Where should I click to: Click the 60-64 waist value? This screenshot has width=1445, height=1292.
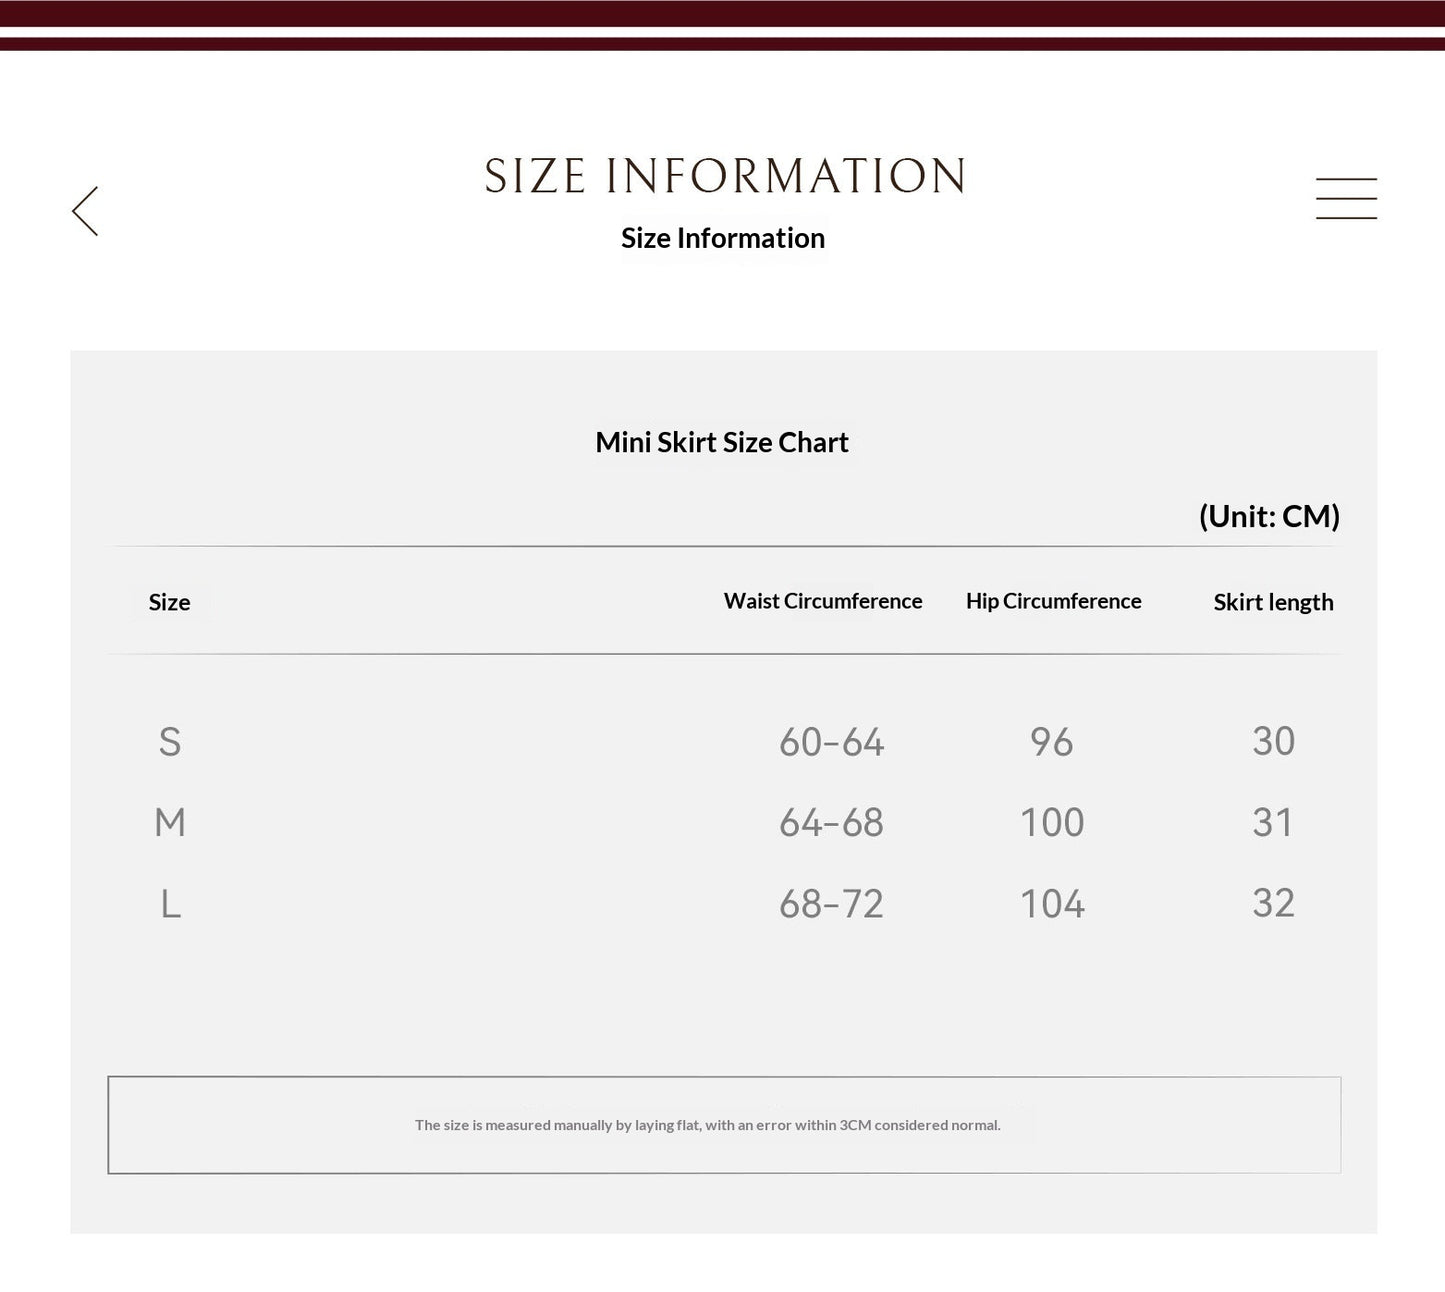(832, 742)
